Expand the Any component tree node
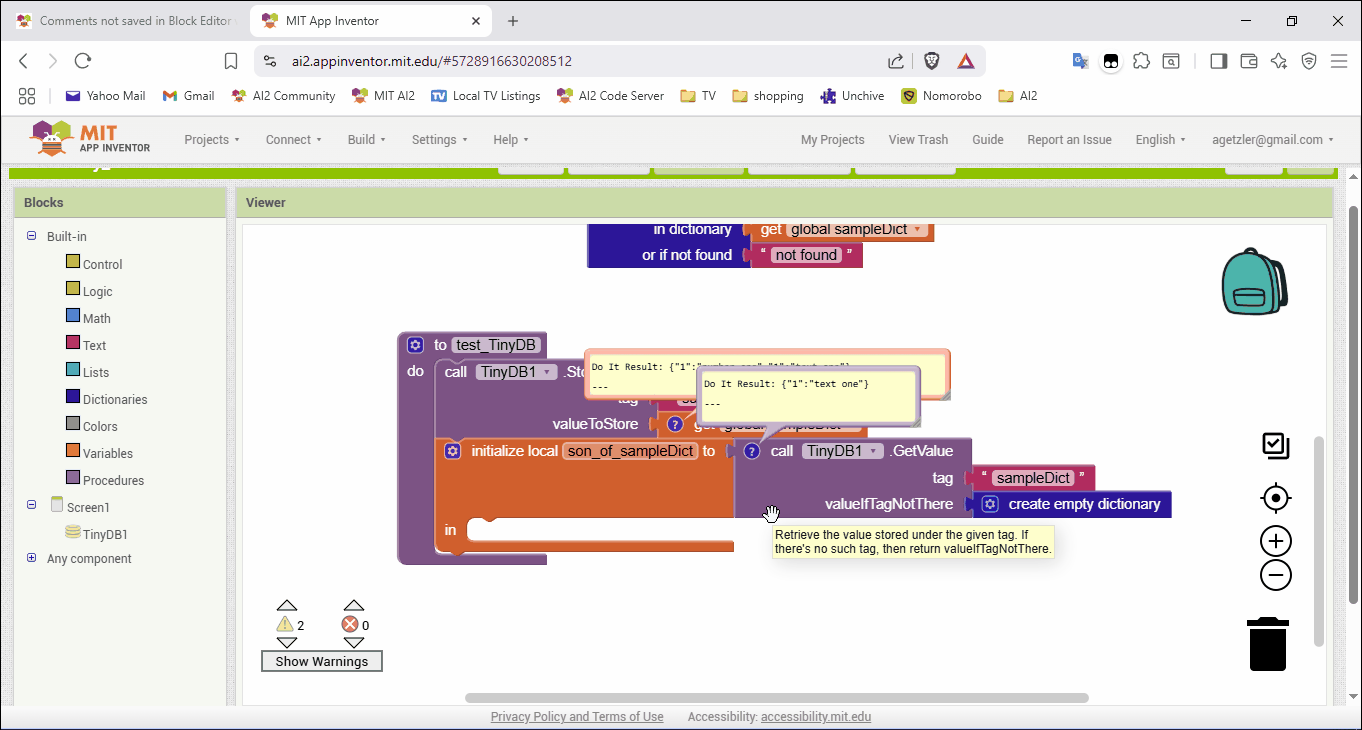1362x730 pixels. (x=32, y=558)
